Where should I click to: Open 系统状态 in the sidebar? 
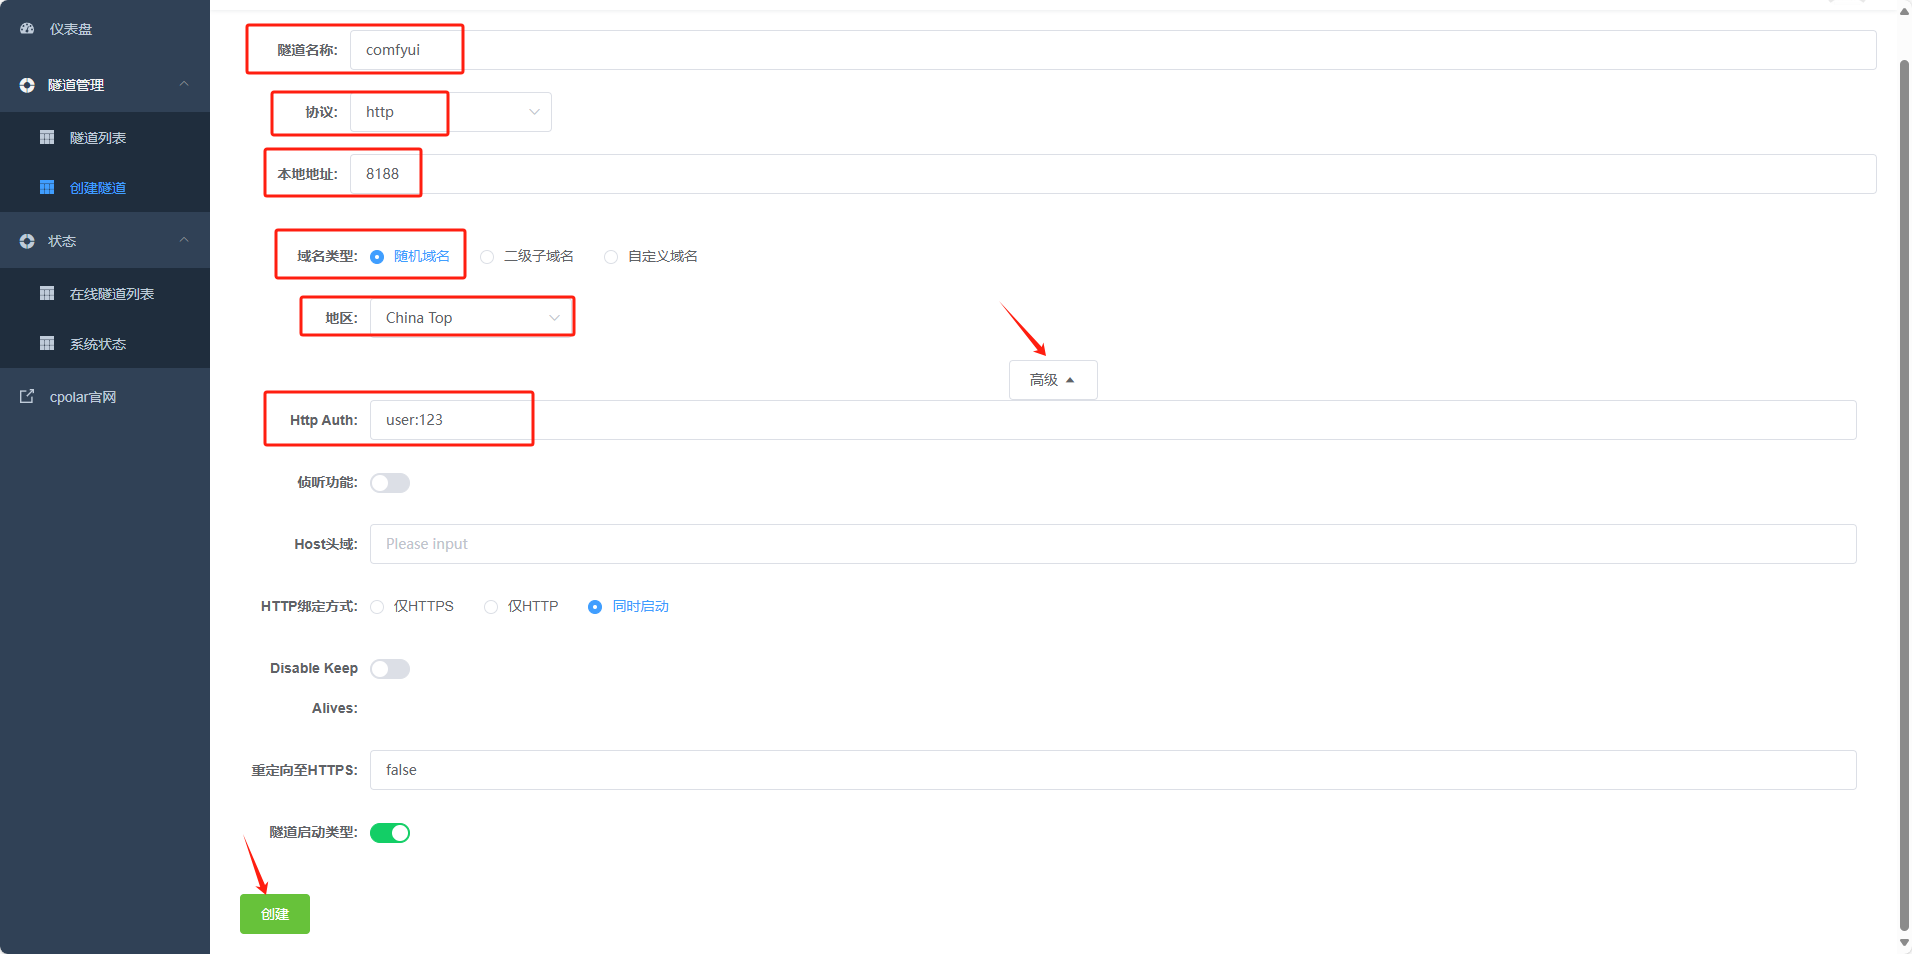click(98, 344)
